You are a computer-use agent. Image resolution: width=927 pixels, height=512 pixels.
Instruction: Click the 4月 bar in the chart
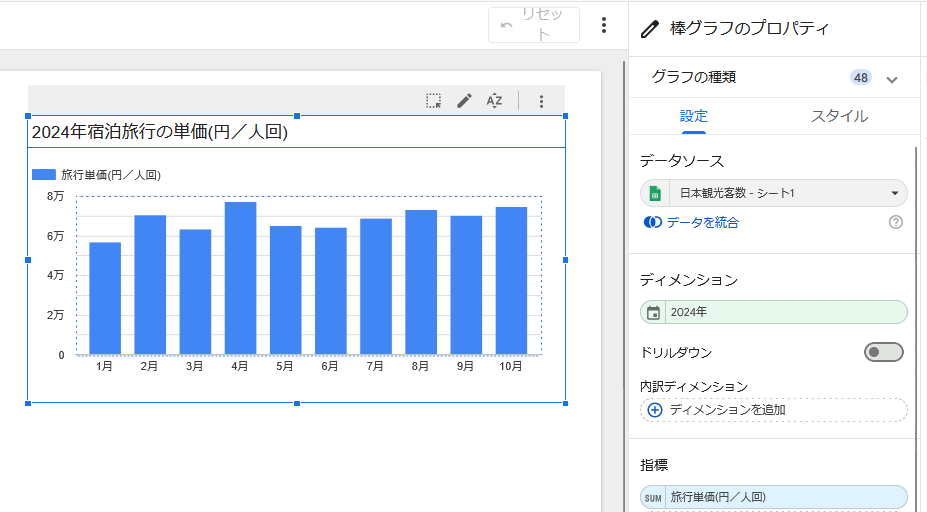[240, 278]
